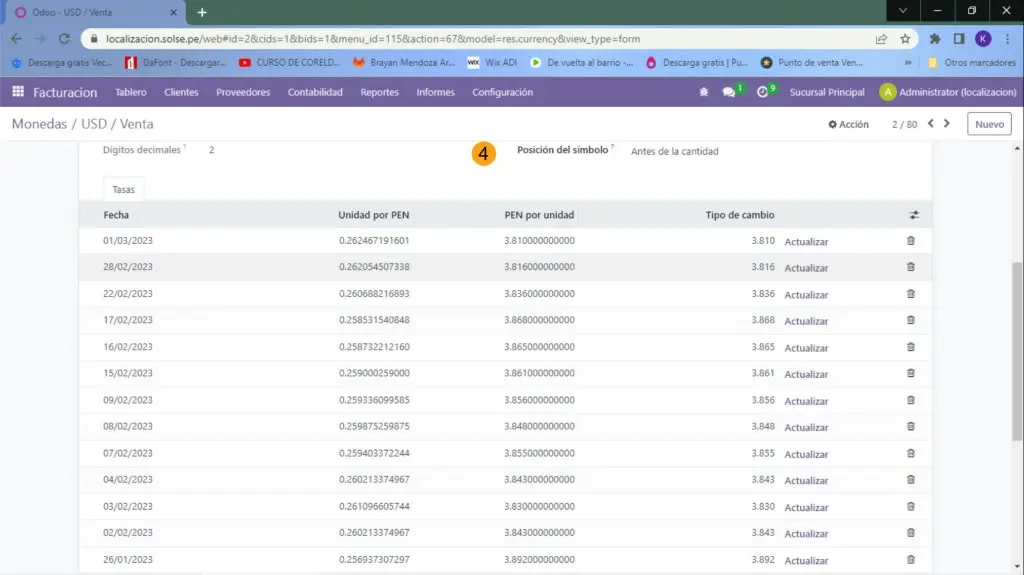Go to previous record arrow
The image size is (1024, 575).
point(931,124)
